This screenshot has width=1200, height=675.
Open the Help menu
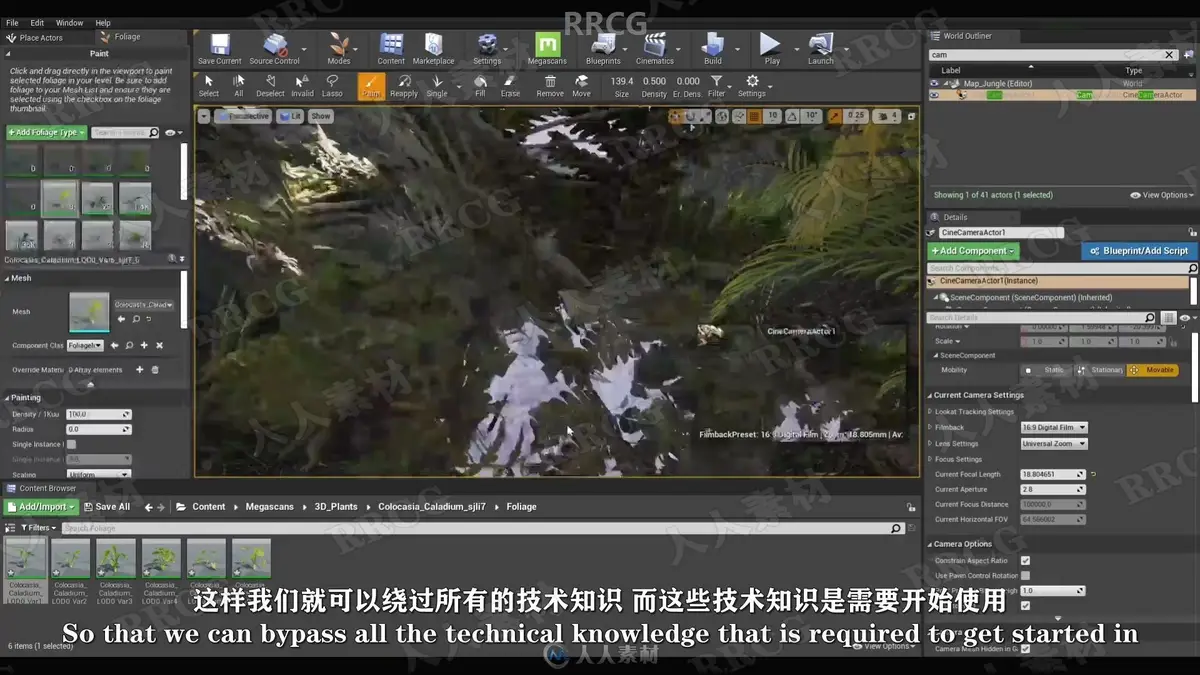point(103,22)
